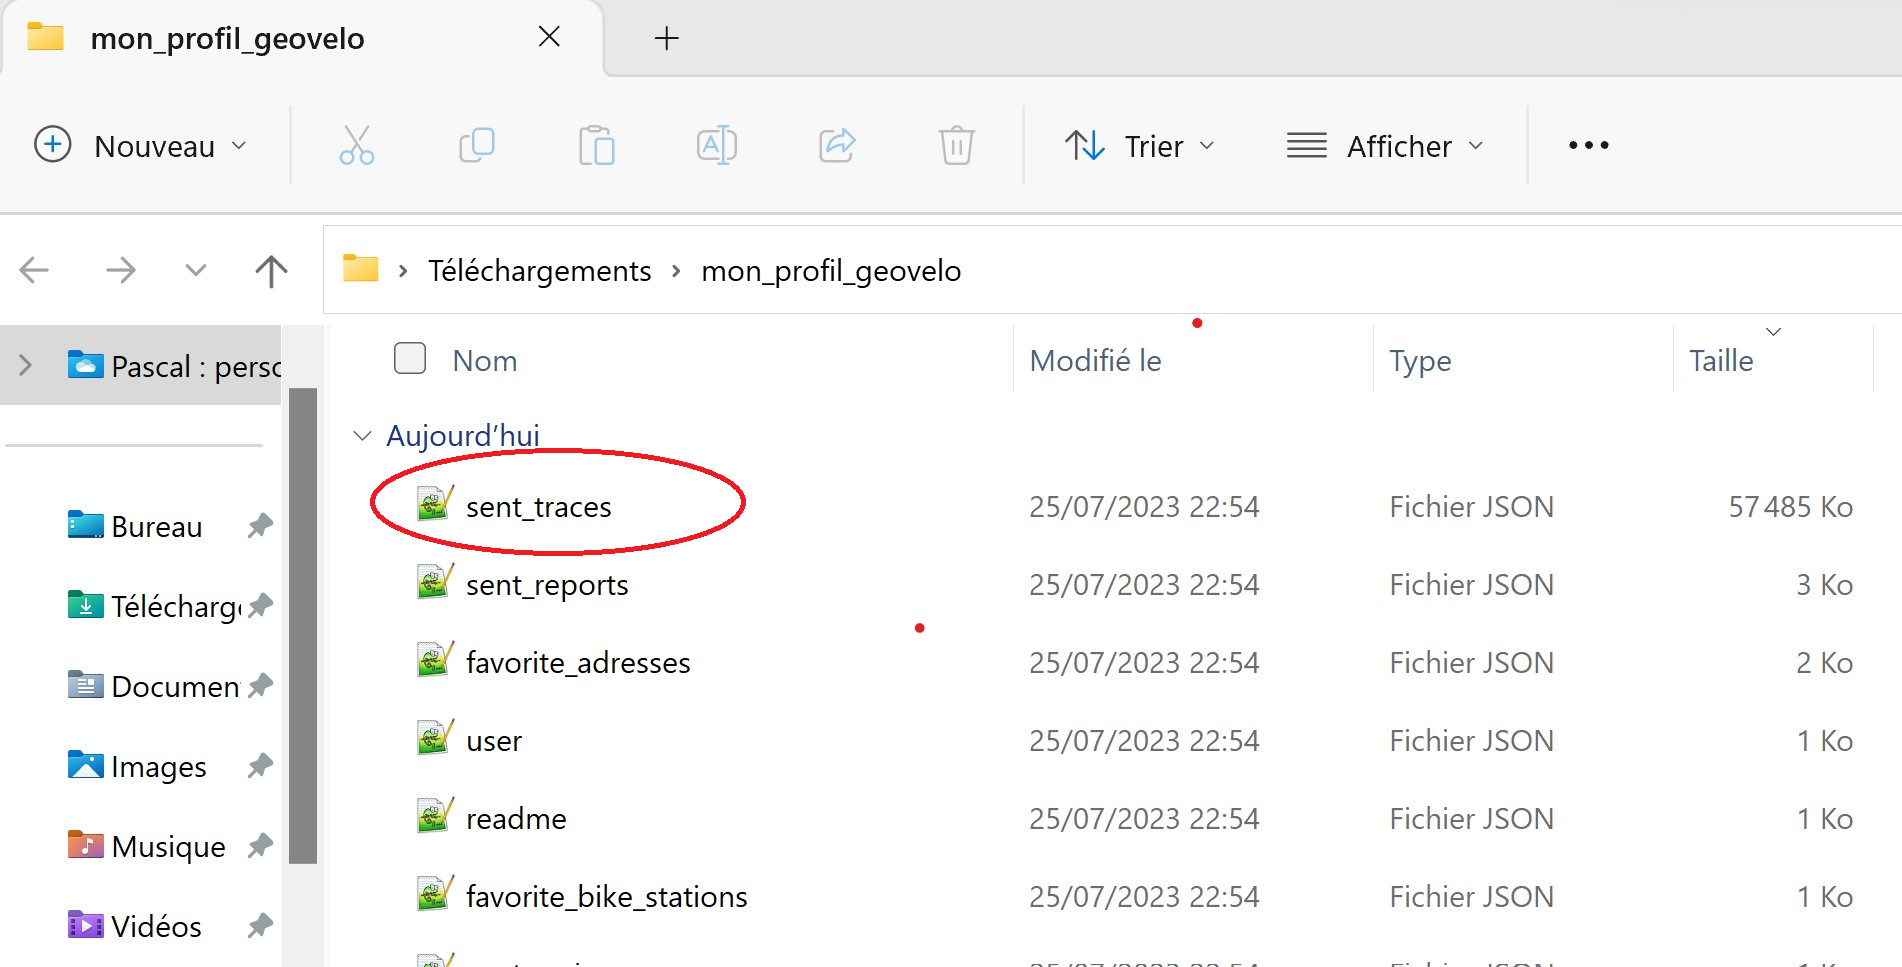Expand the Pascal personal cloud tree item
The height and width of the screenshot is (967, 1902).
(25, 365)
